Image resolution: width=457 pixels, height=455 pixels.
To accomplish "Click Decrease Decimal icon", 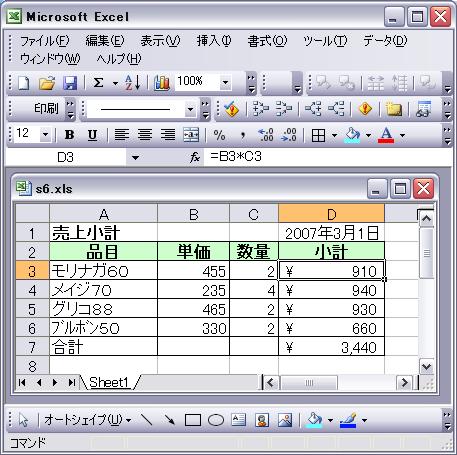I will pos(289,135).
